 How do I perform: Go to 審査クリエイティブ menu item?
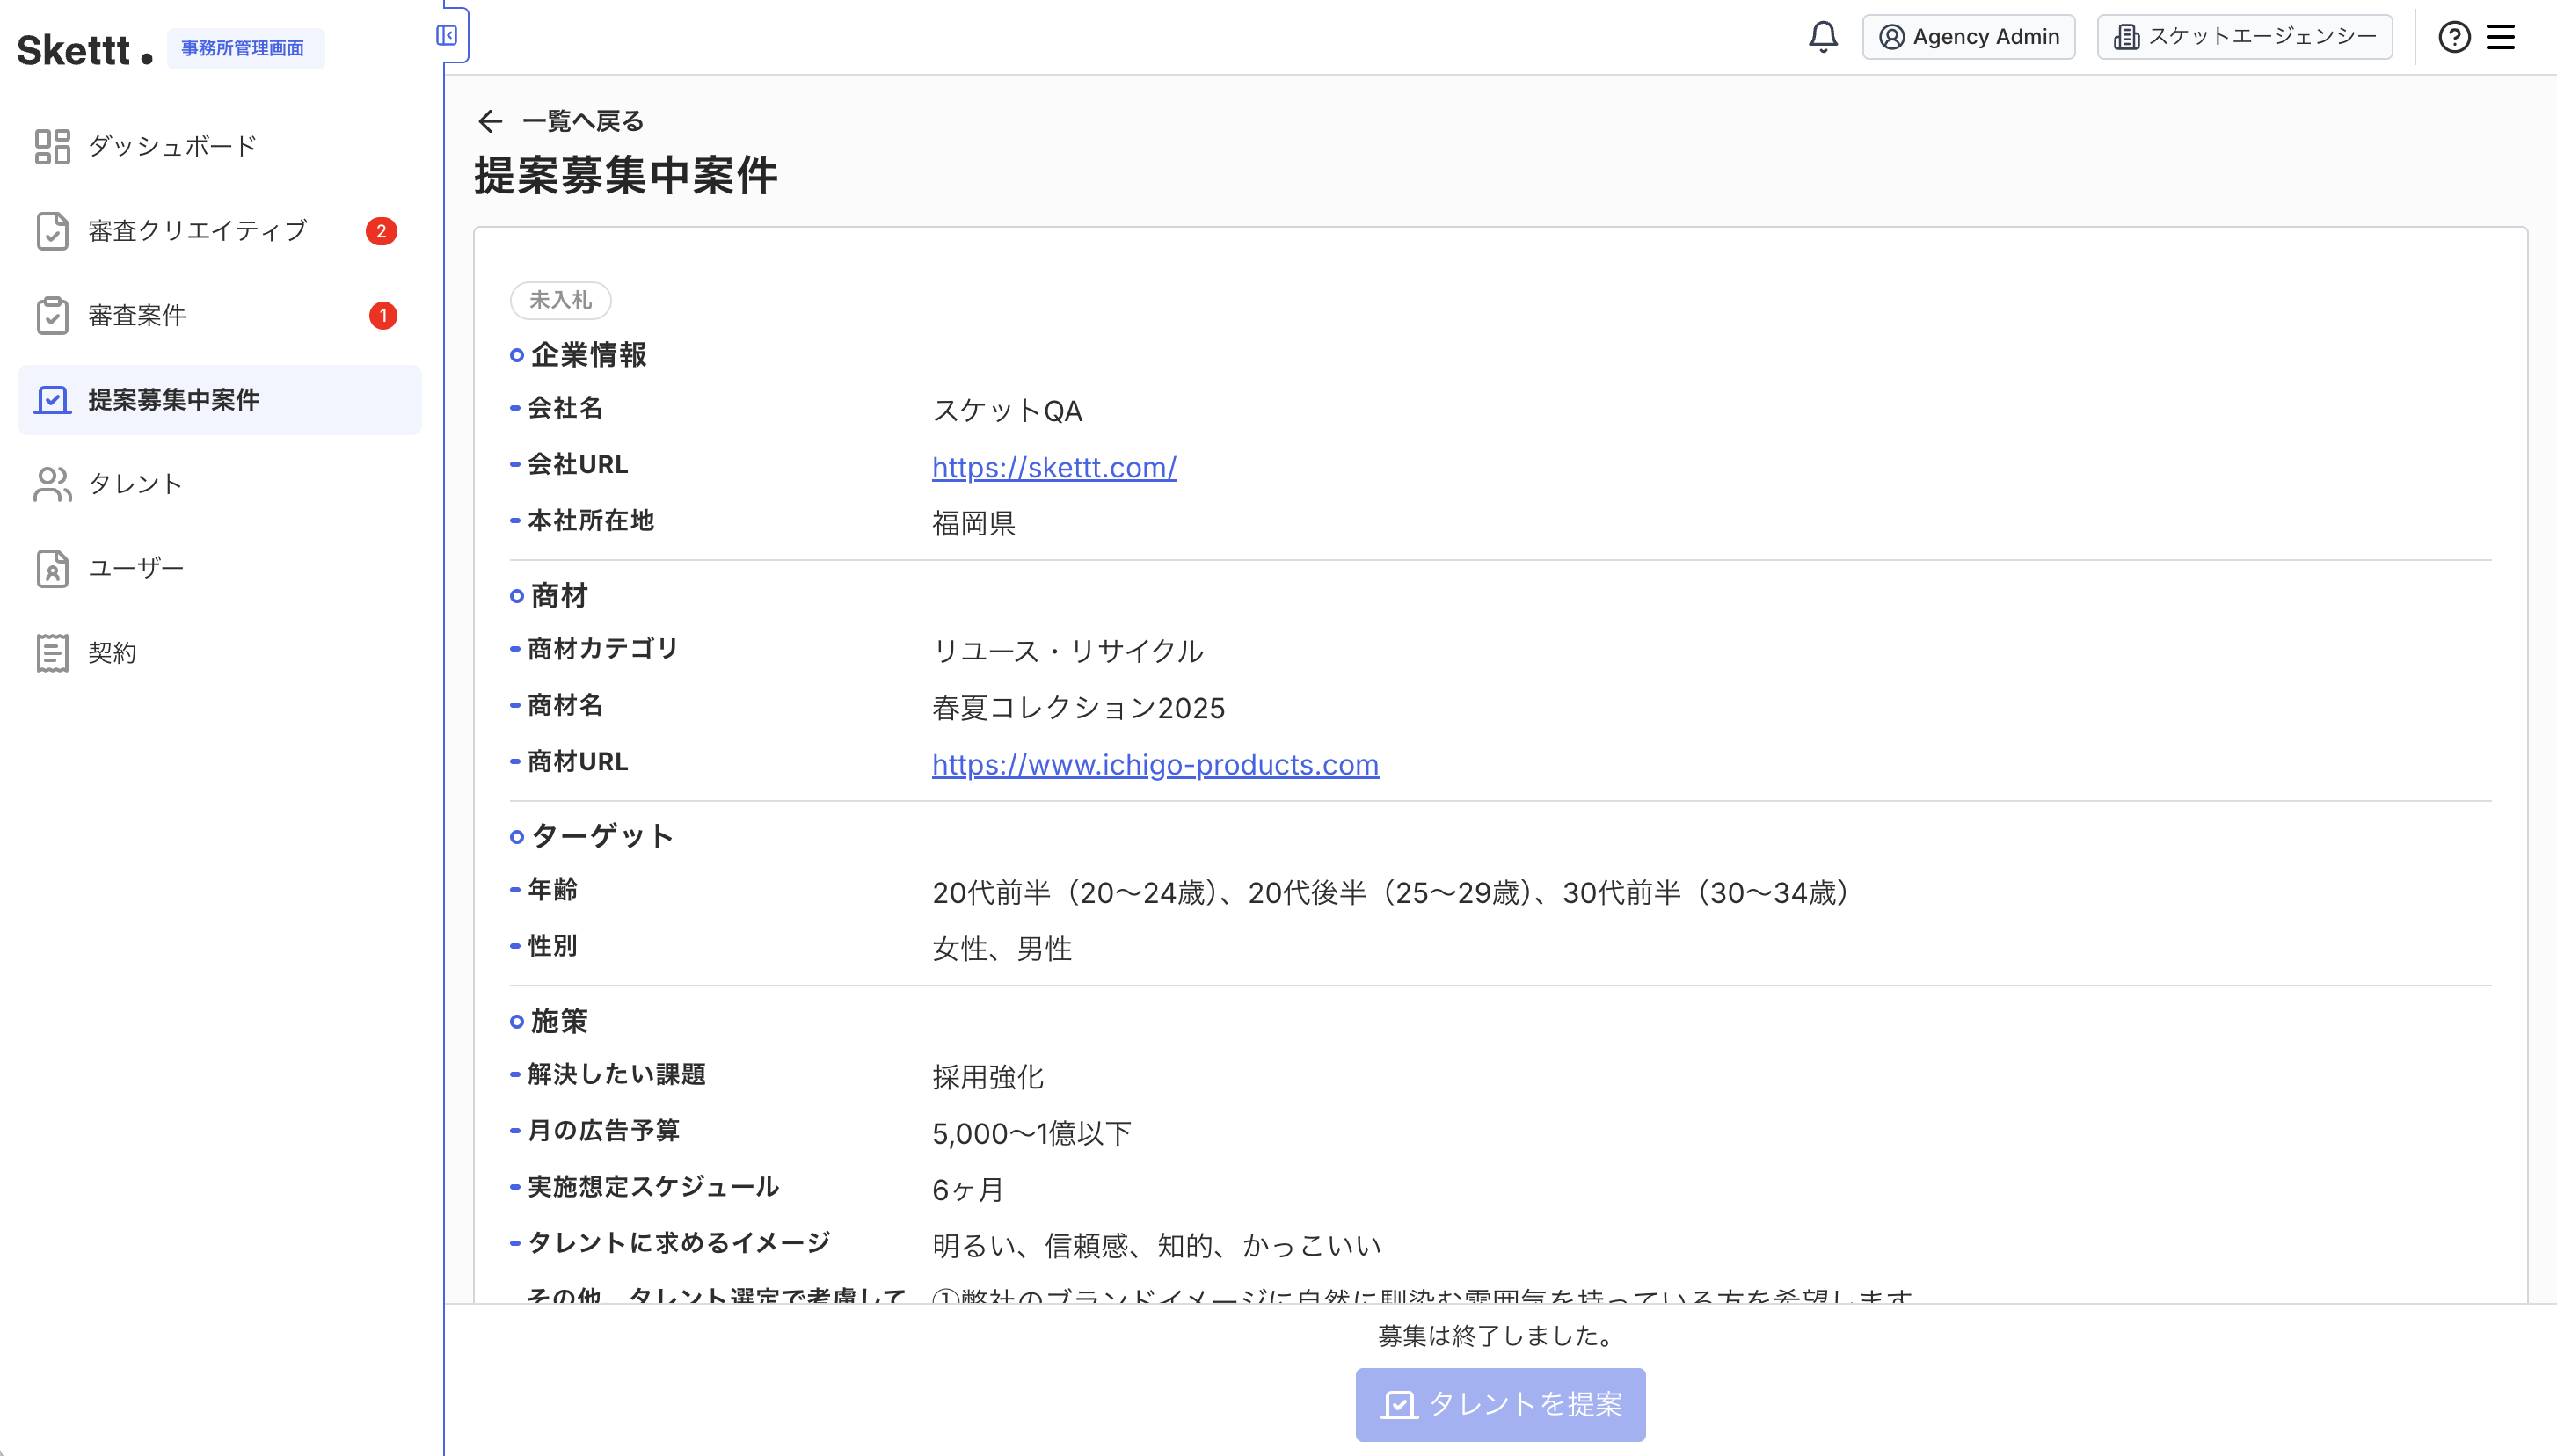197,231
